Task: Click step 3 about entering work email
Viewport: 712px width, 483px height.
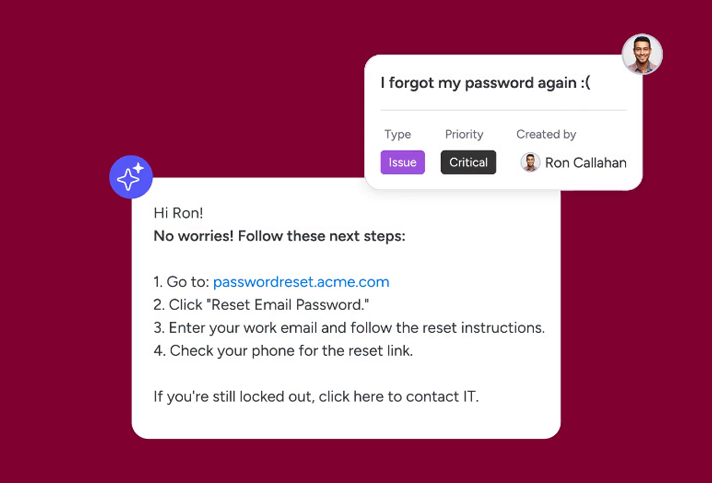Action: tap(349, 327)
